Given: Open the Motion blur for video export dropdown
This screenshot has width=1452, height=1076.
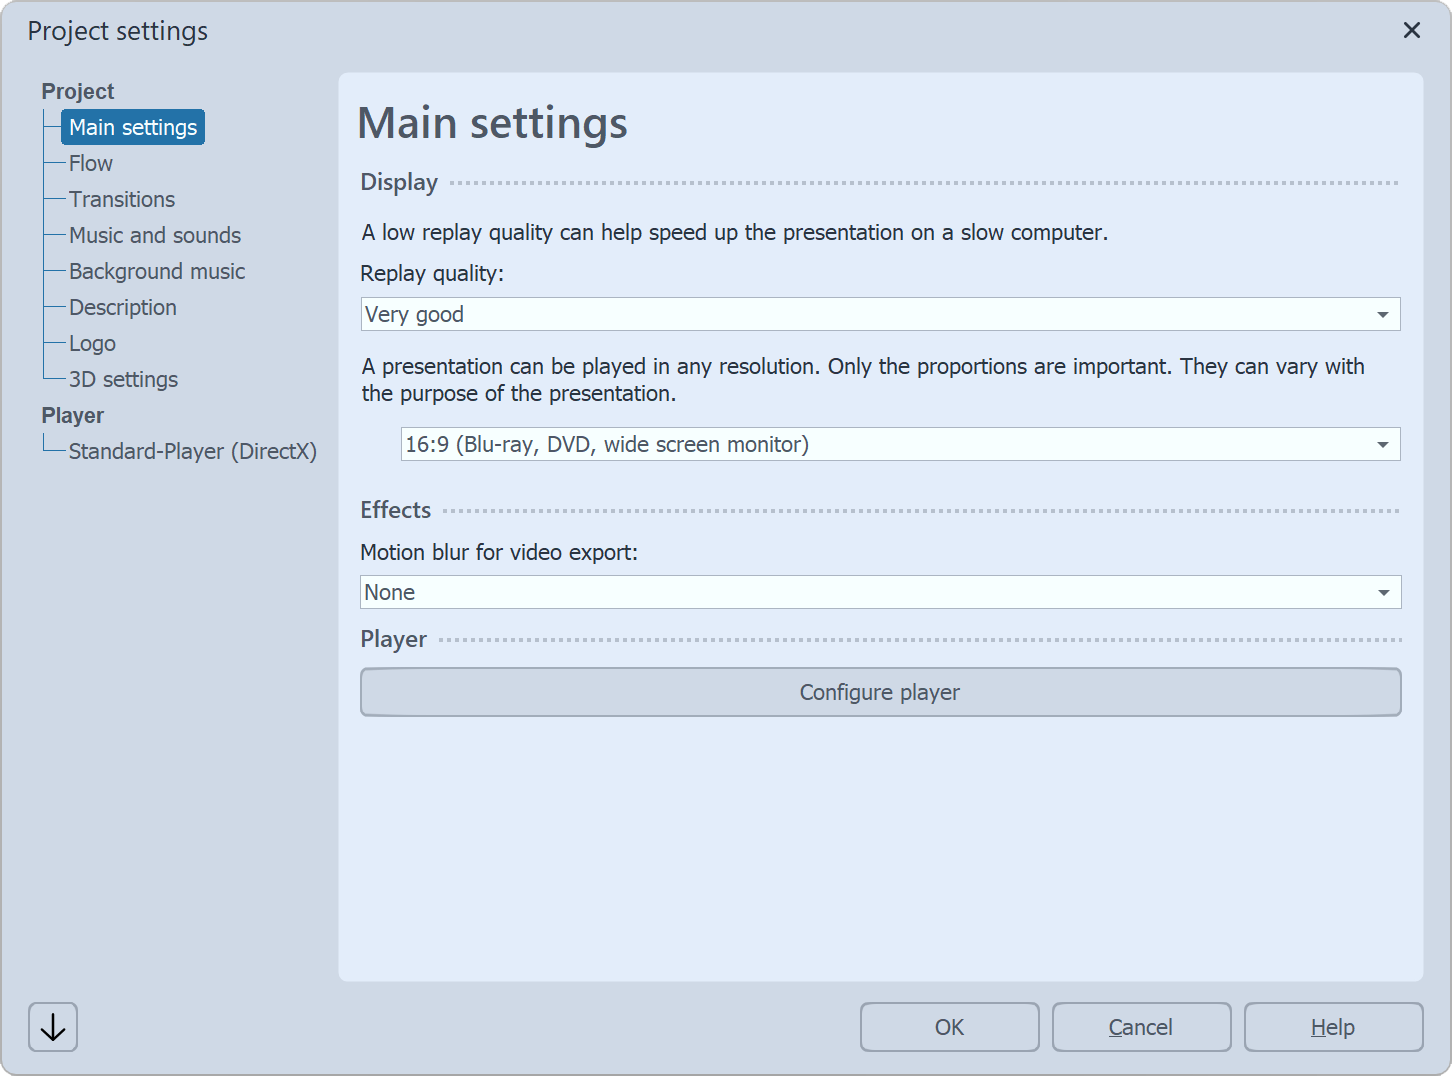Looking at the screenshot, I should click(1385, 592).
